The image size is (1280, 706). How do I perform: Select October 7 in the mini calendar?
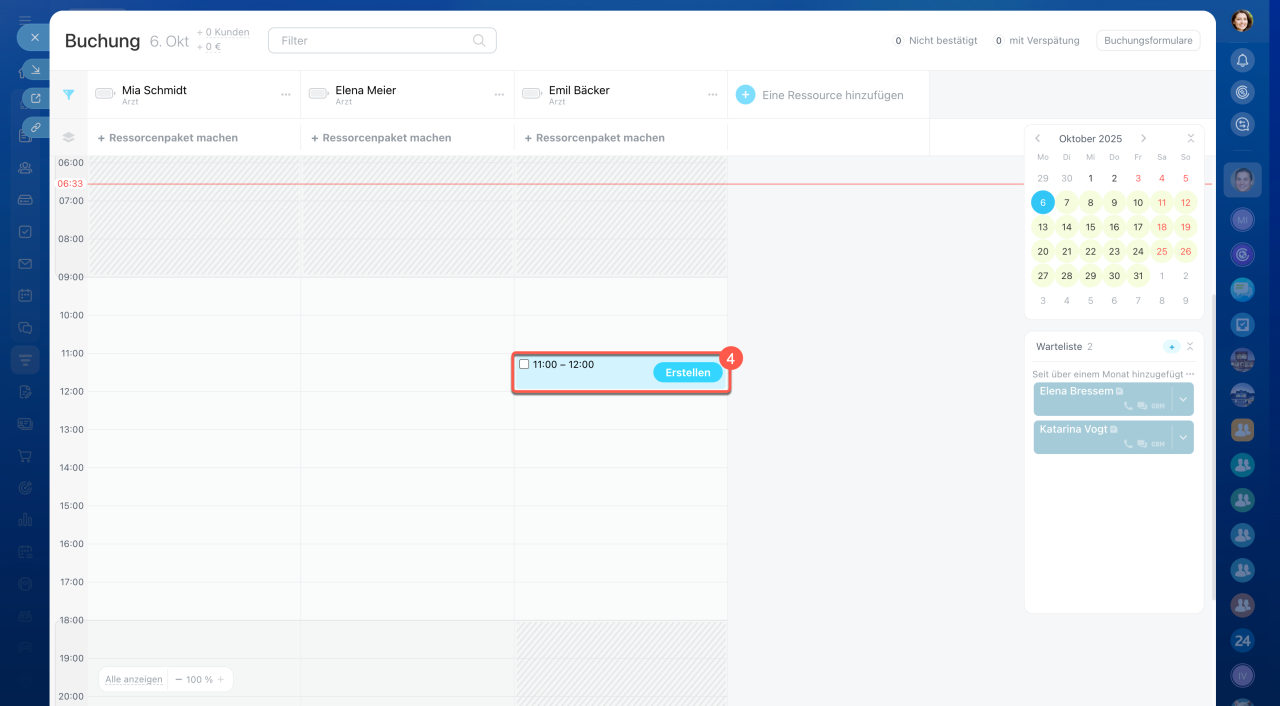coord(1067,203)
